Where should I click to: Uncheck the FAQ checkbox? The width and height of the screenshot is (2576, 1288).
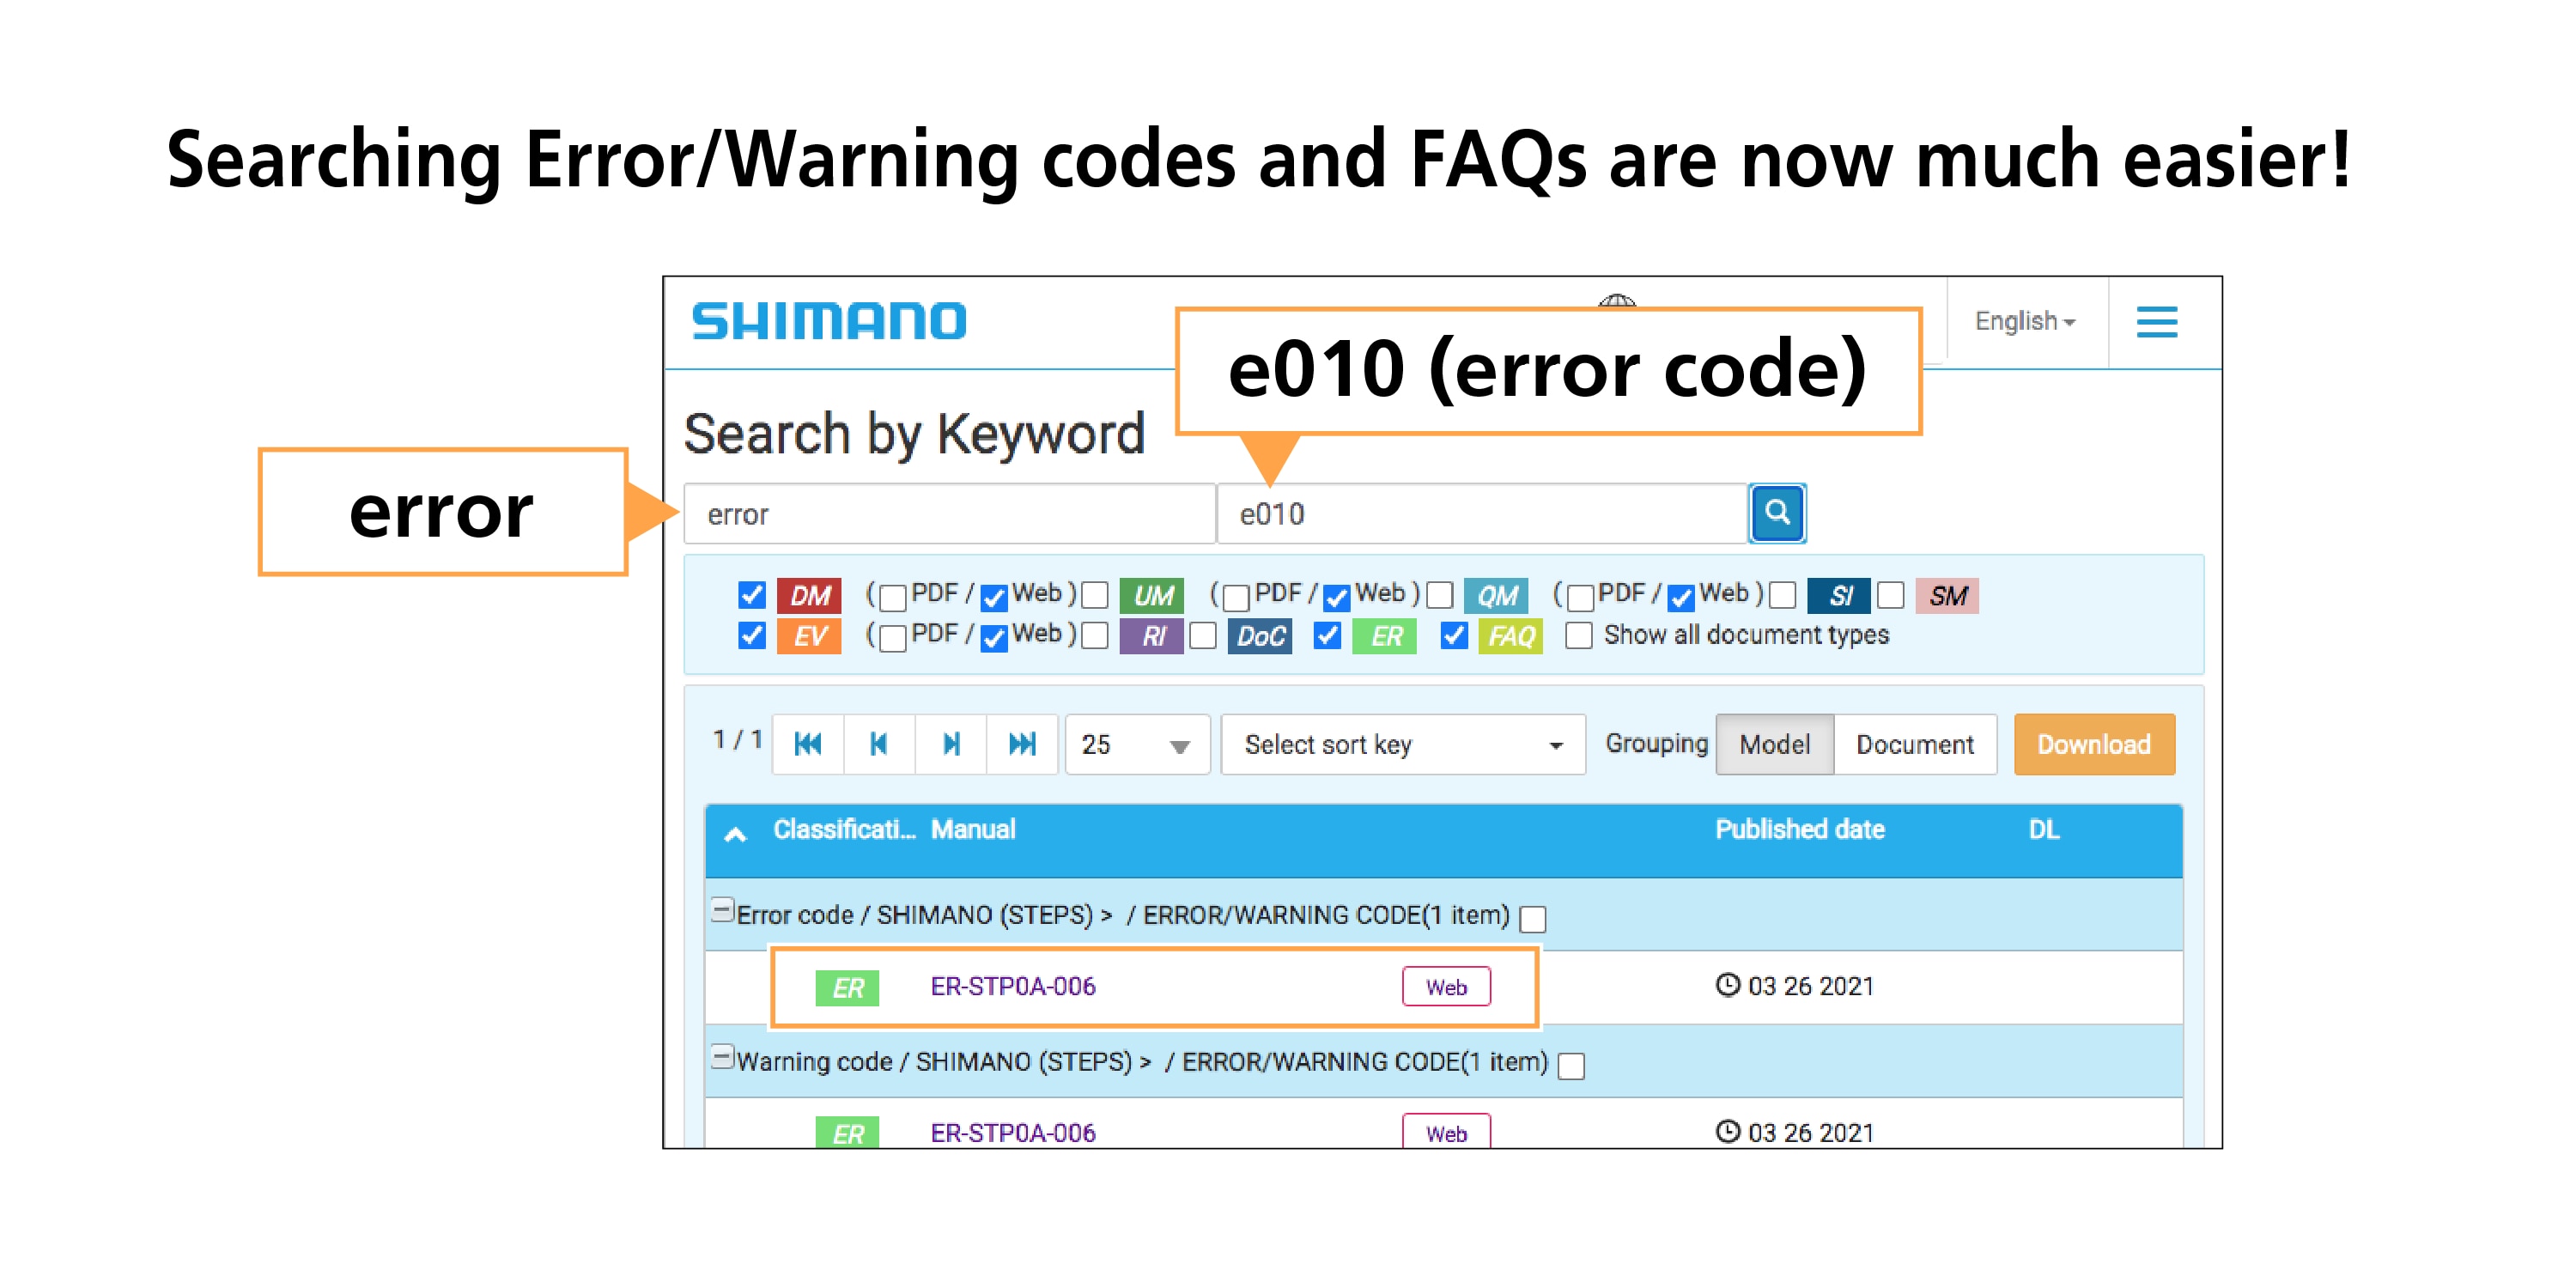tap(1454, 635)
